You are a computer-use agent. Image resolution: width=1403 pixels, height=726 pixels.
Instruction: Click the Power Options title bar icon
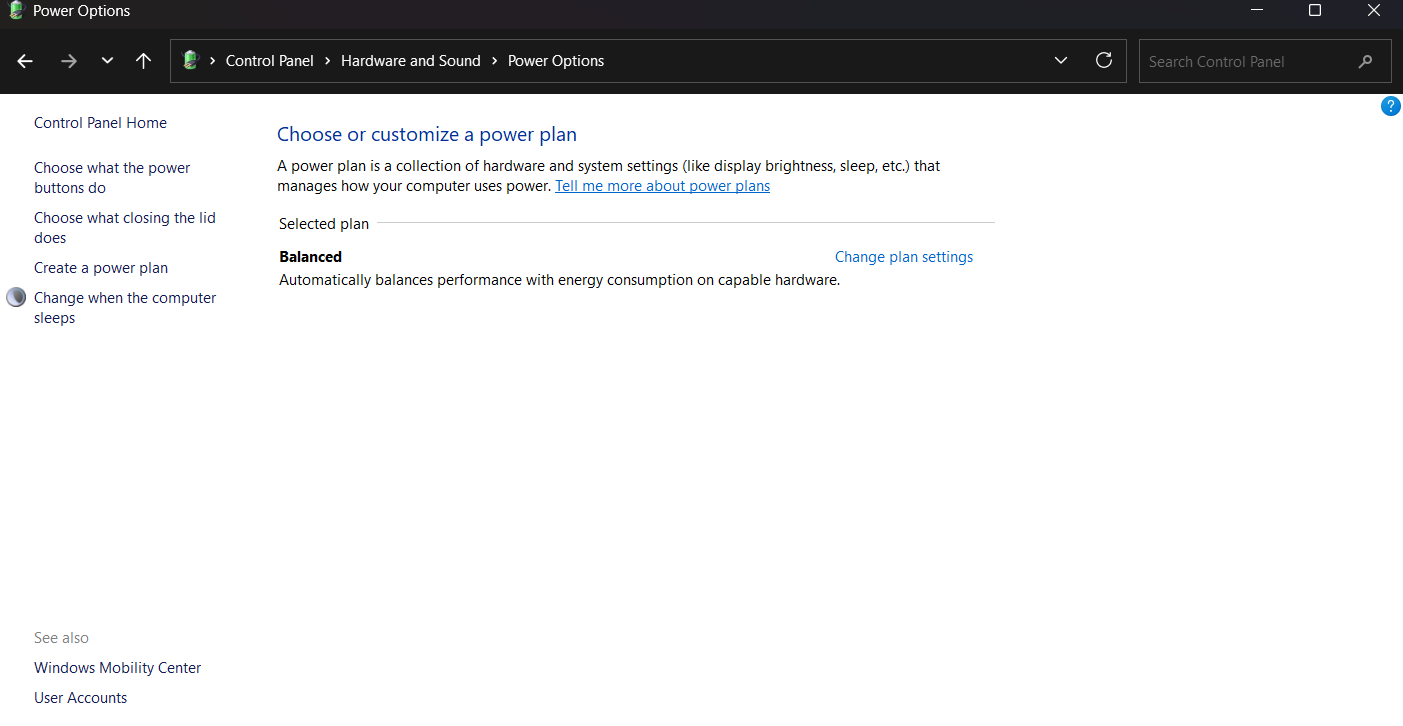[15, 11]
